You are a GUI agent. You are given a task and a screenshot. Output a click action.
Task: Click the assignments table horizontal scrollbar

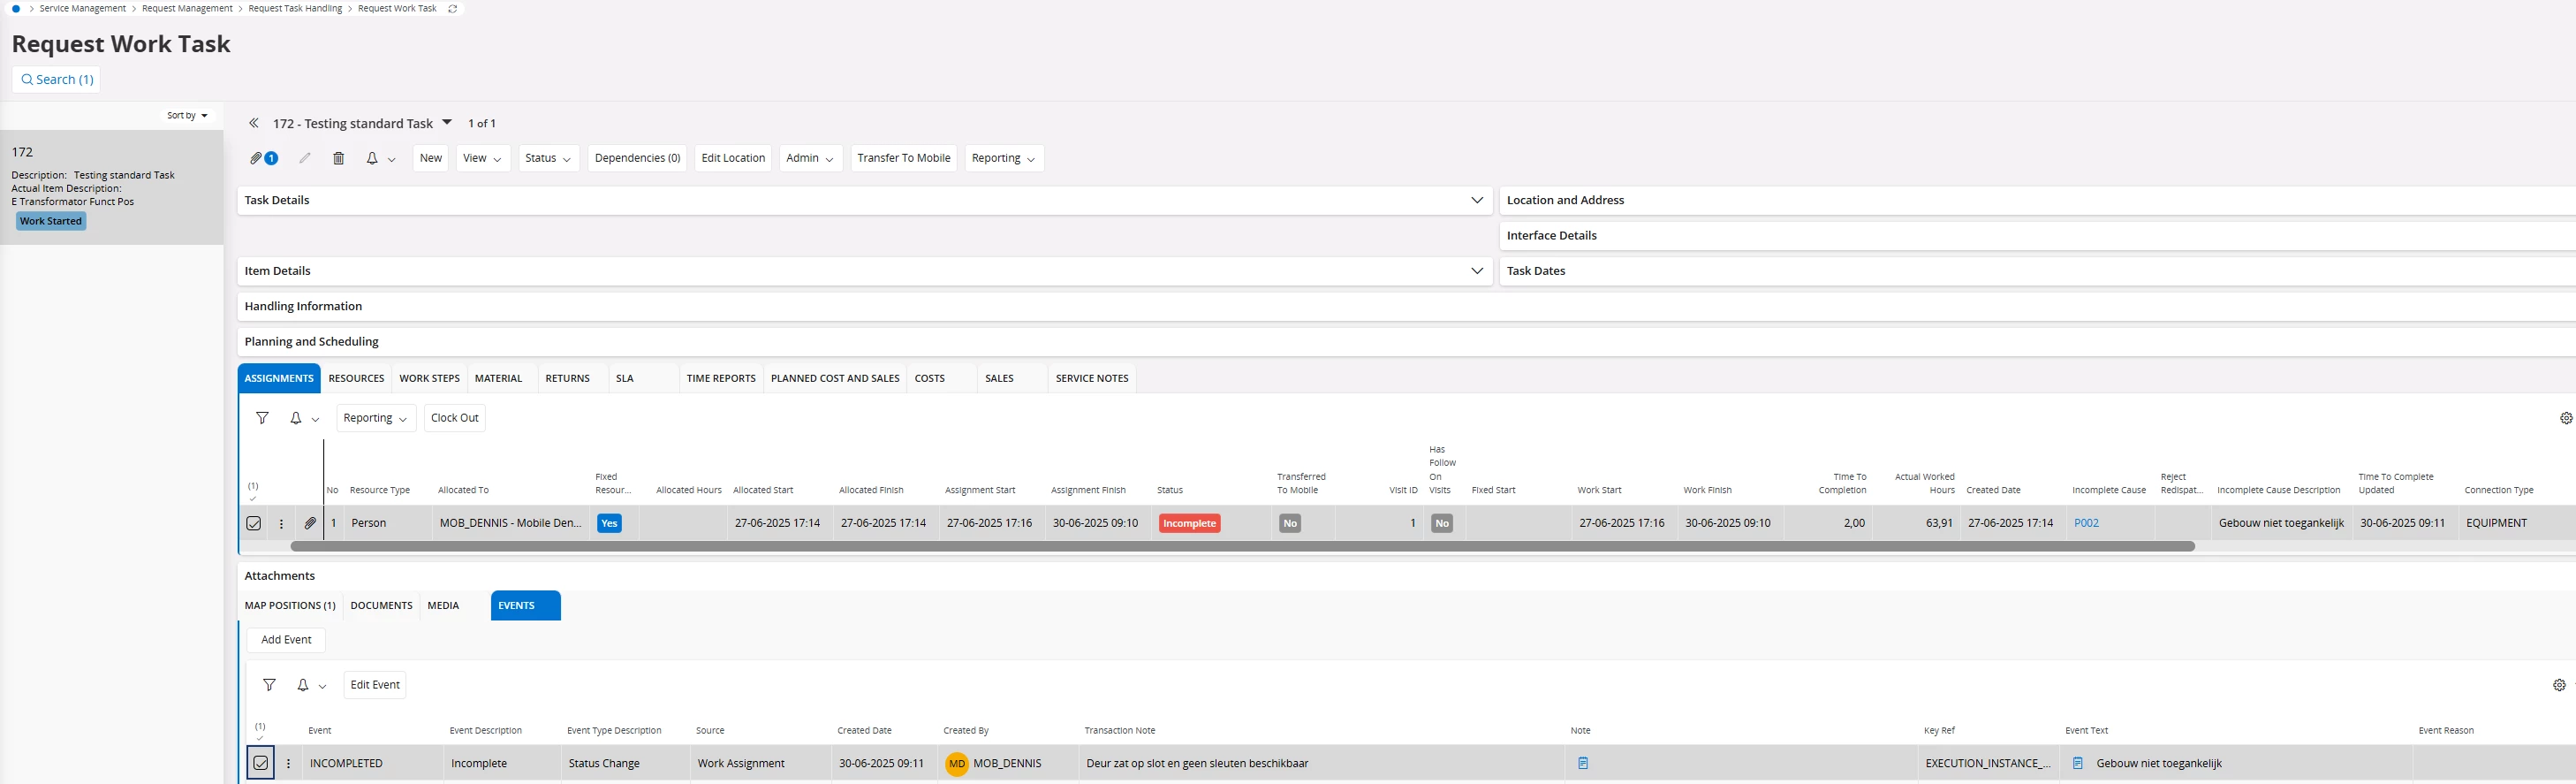point(1242,547)
